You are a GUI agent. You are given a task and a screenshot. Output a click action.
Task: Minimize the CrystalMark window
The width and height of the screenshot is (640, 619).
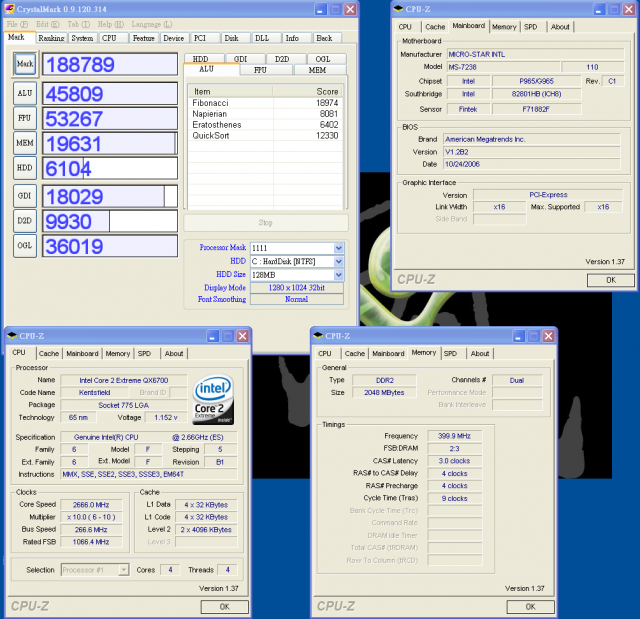320,9
